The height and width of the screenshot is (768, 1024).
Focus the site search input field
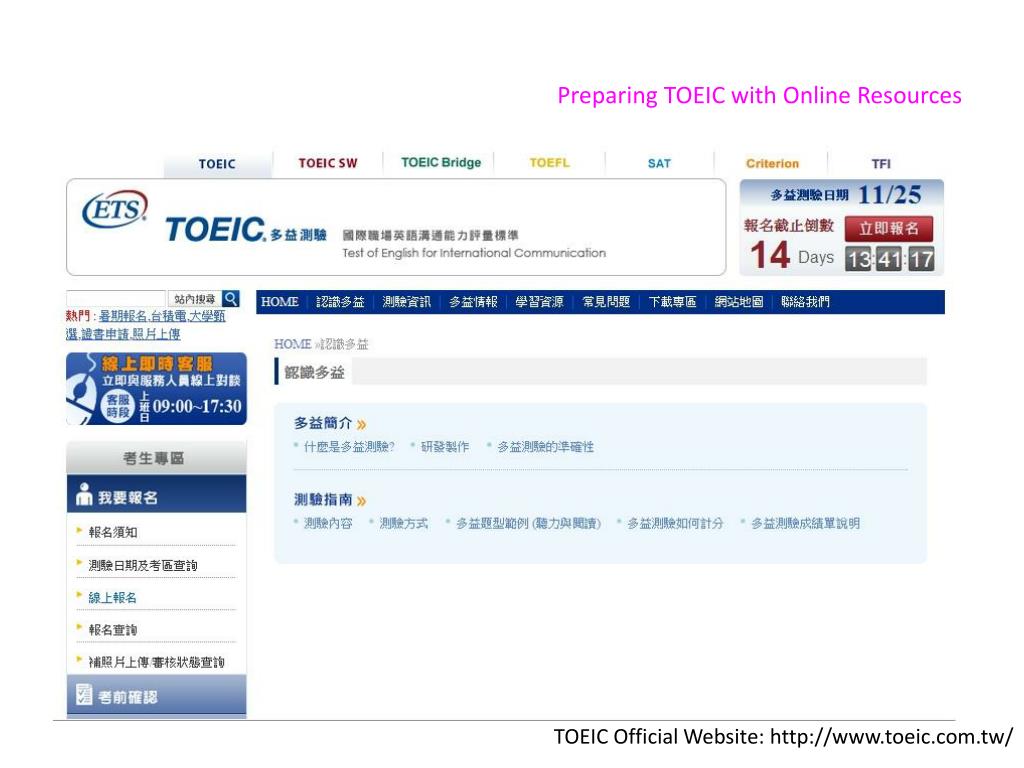click(x=116, y=299)
